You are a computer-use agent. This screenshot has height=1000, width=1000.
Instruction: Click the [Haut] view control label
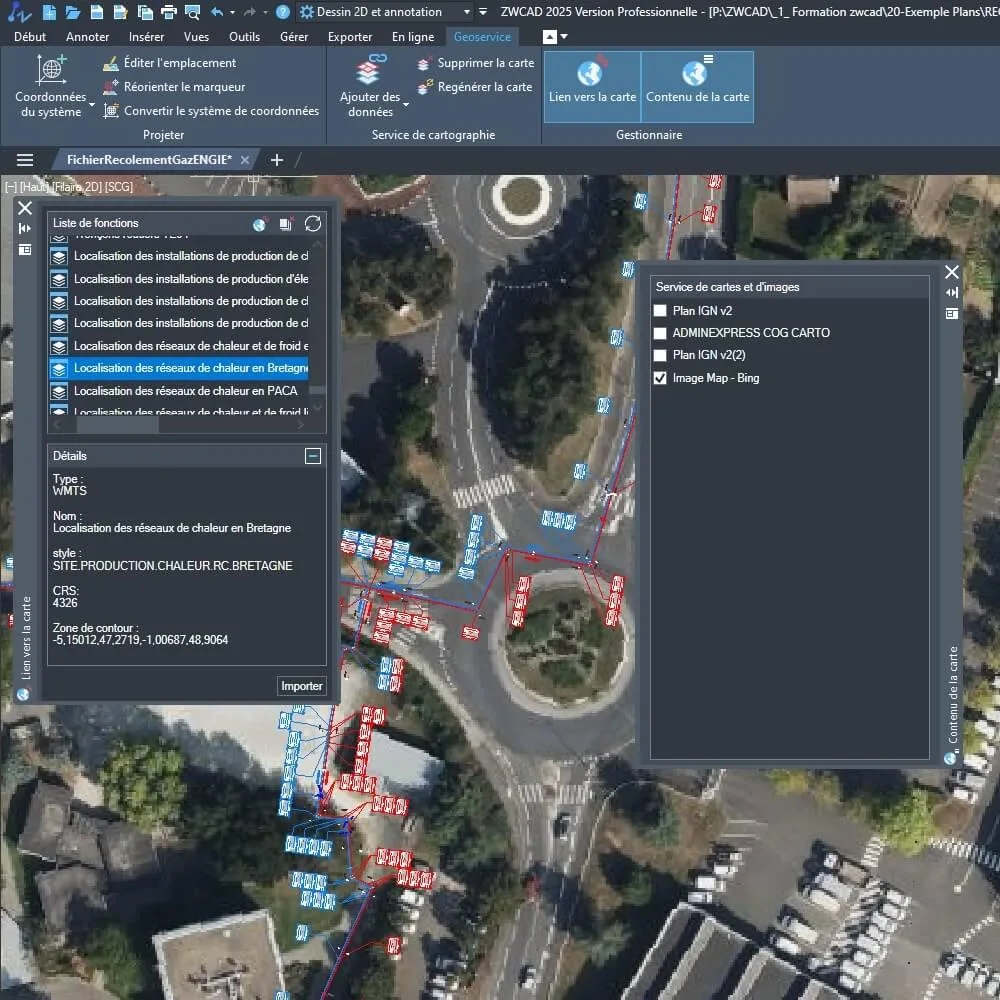[x=34, y=187]
